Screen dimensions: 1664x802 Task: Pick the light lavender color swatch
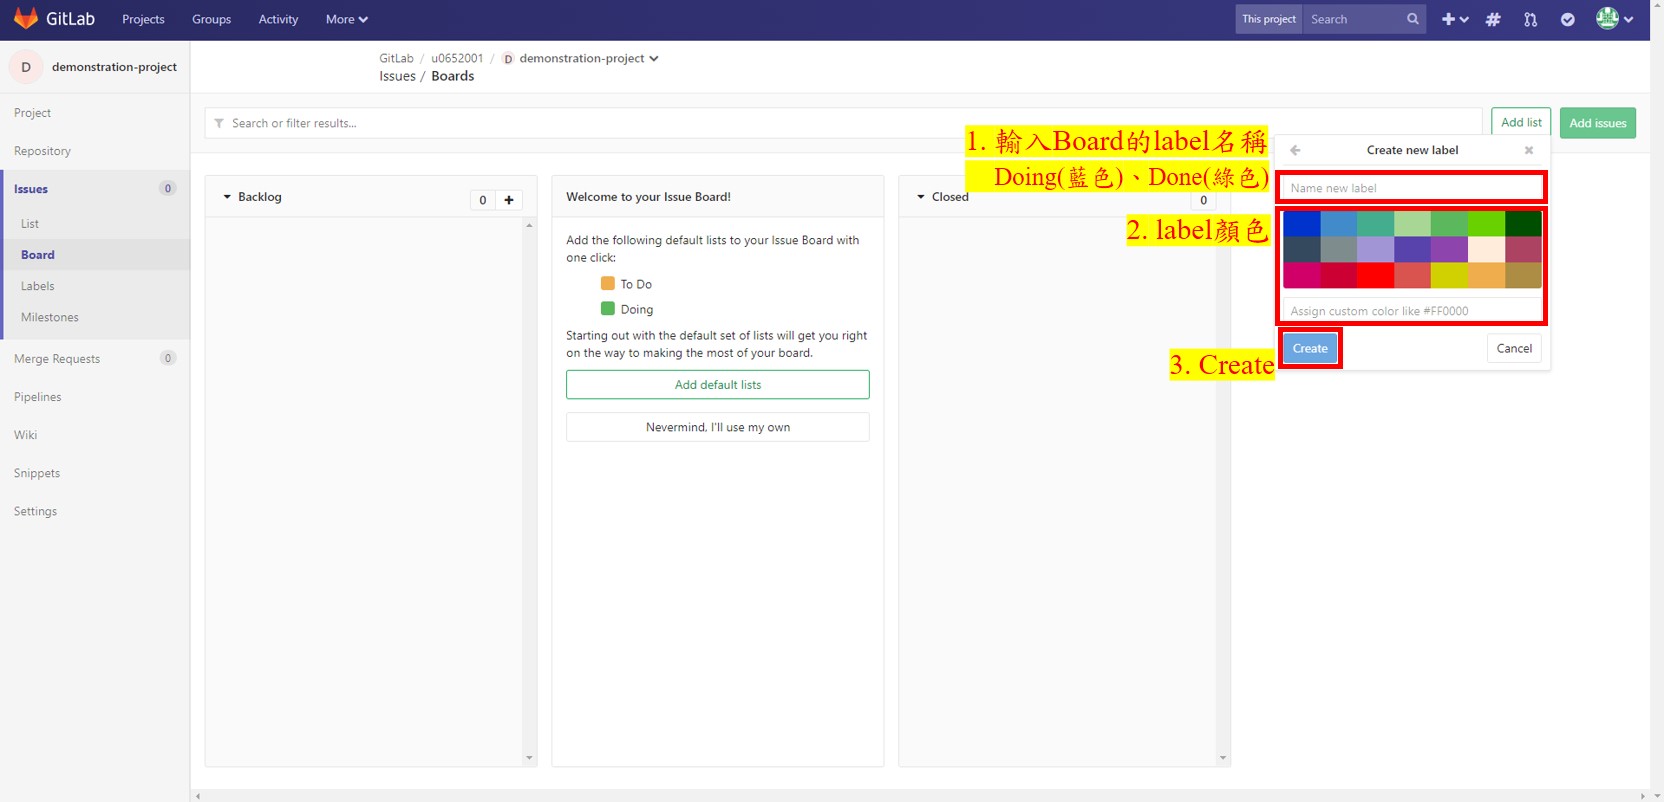pos(1375,249)
